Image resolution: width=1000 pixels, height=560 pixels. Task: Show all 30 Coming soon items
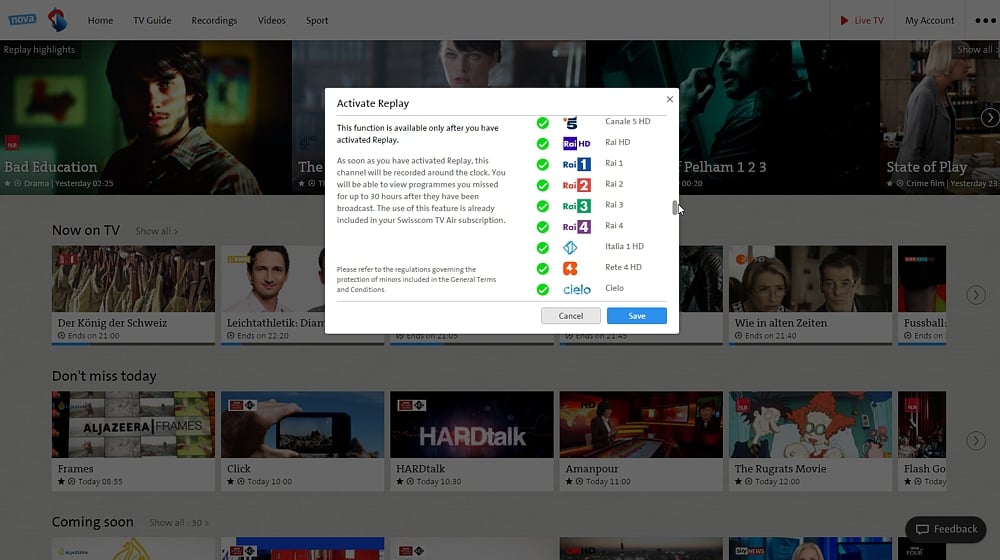179,522
